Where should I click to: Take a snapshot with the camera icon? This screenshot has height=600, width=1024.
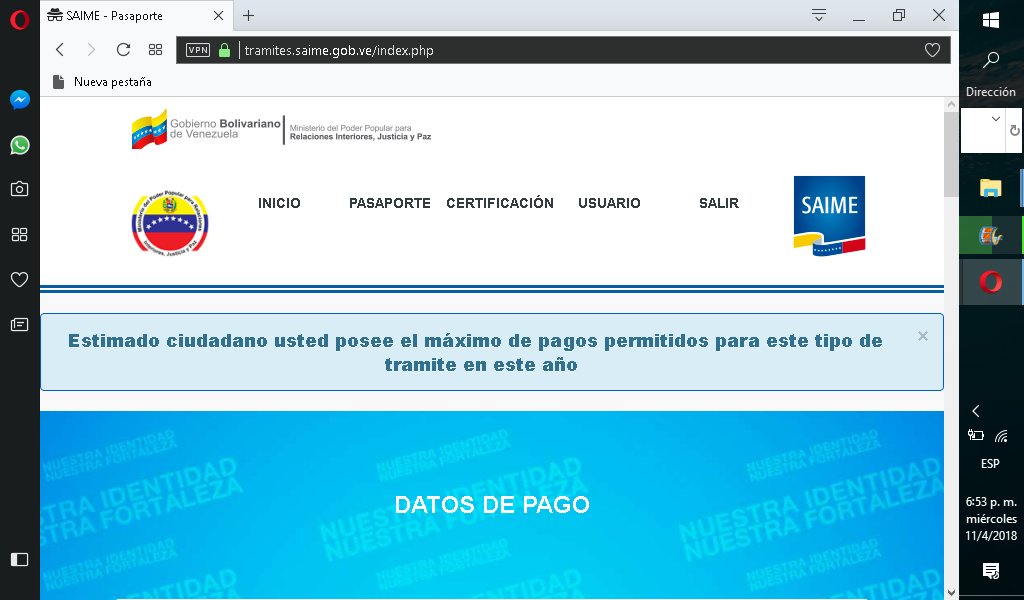tap(20, 189)
